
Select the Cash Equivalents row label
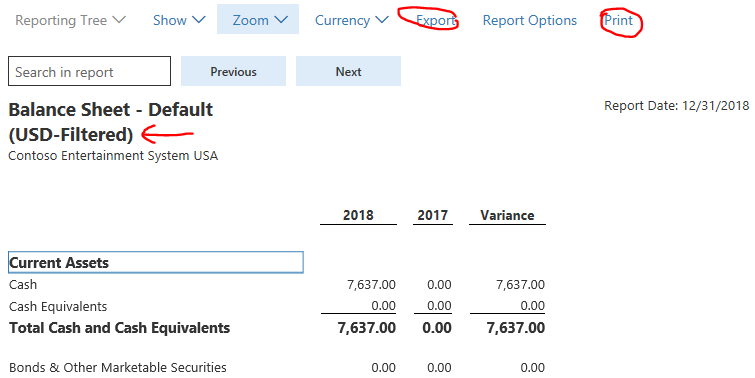58,307
